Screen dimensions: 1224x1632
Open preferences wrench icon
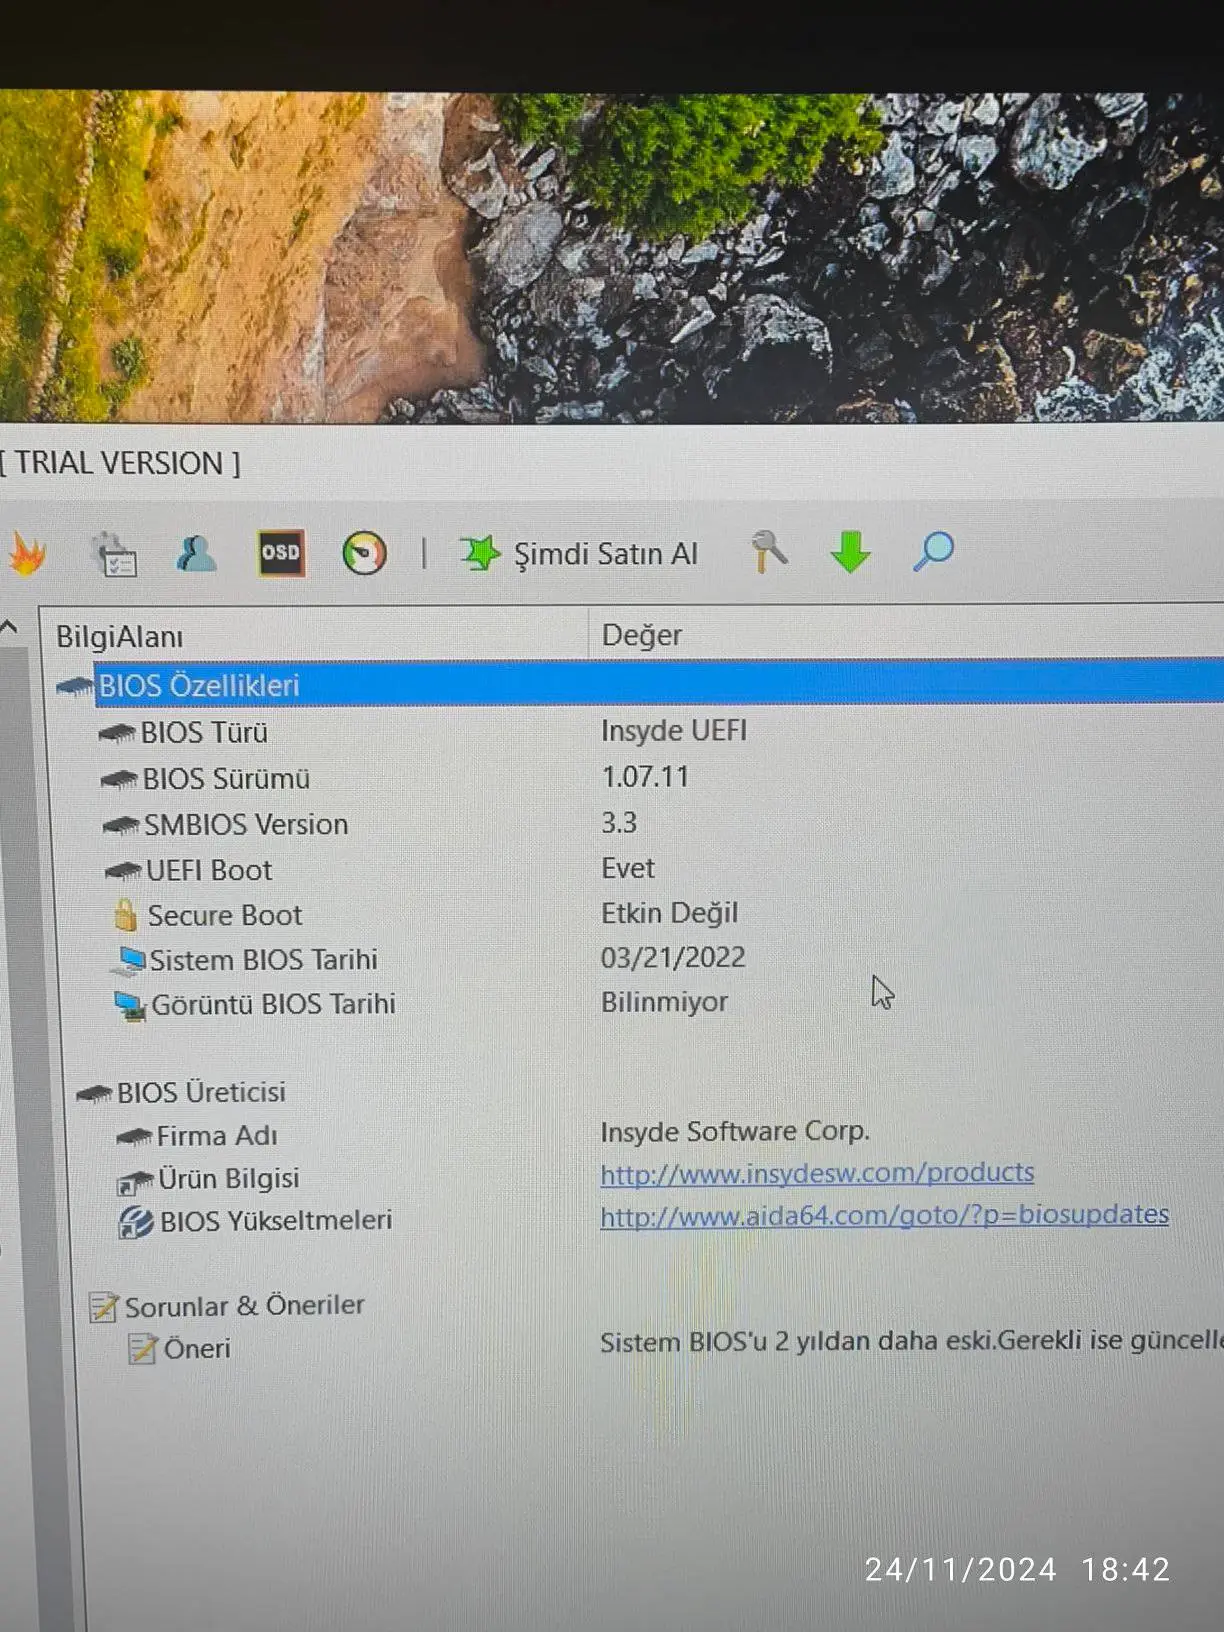(768, 551)
